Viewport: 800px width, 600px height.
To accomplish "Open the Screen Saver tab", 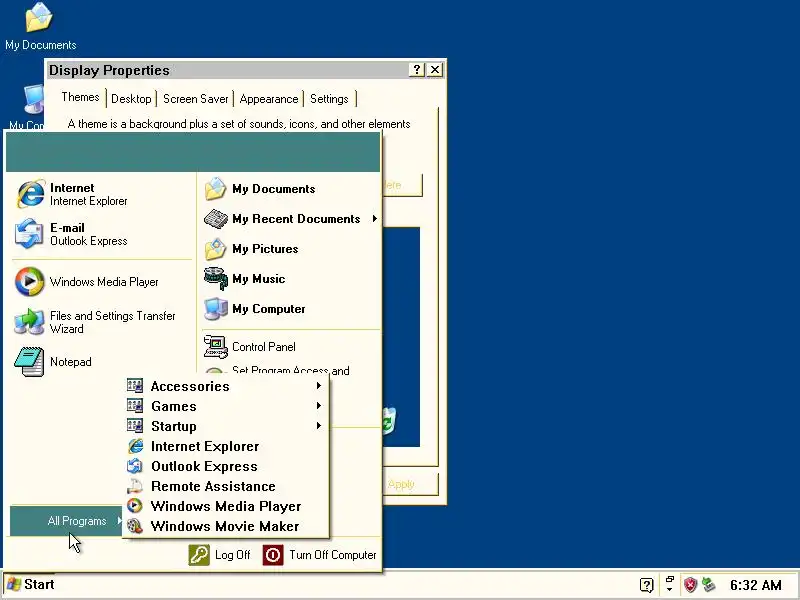I will tap(195, 99).
